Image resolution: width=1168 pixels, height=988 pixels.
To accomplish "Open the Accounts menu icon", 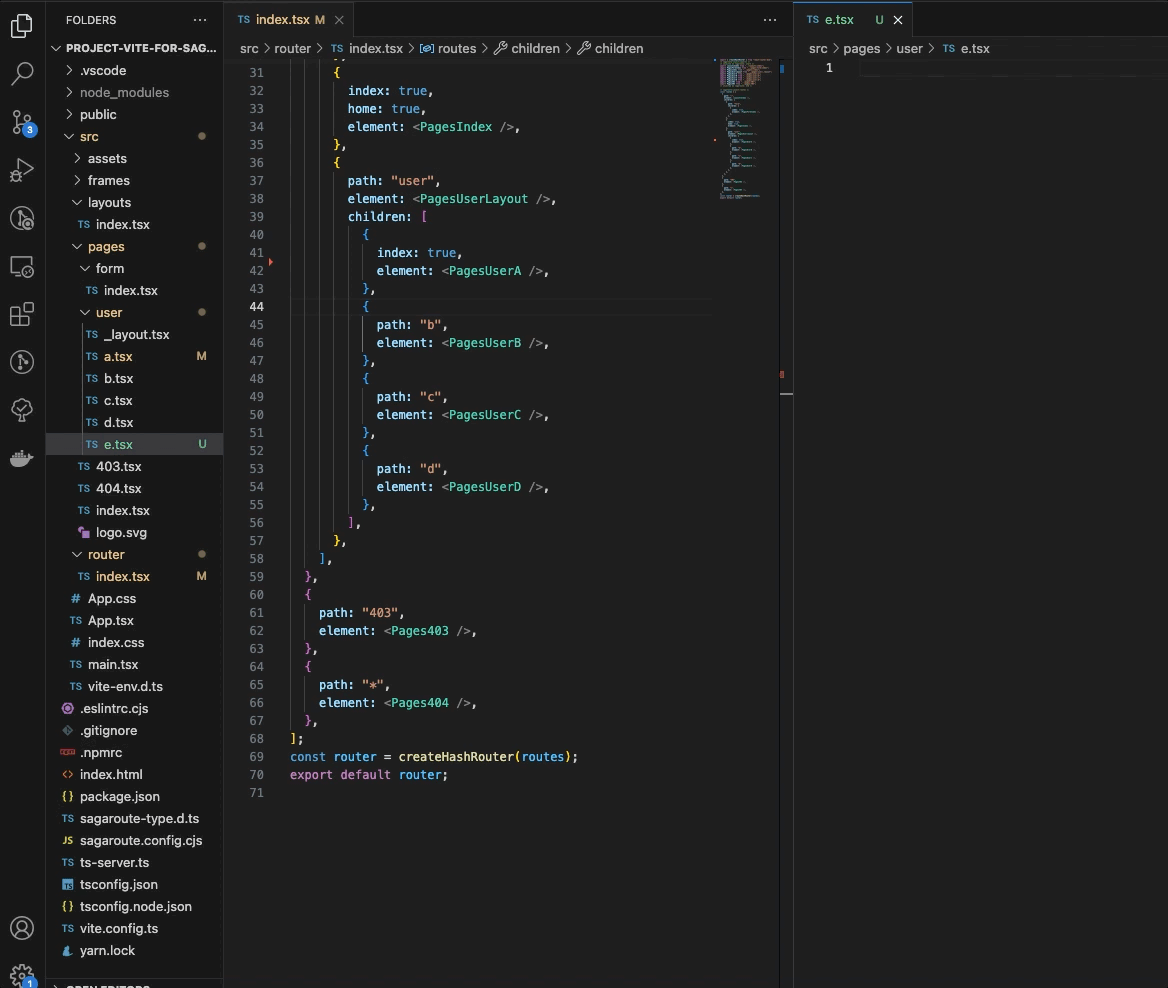I will (x=22, y=928).
